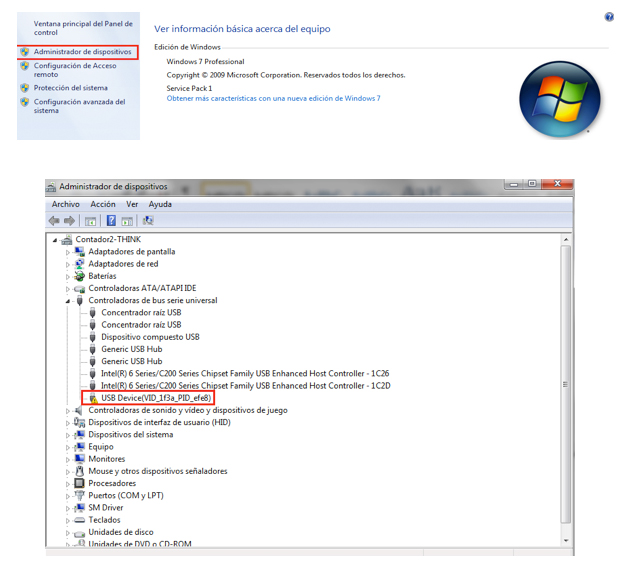Click the scan for hardware changes icon
622x571 pixels.
149,221
